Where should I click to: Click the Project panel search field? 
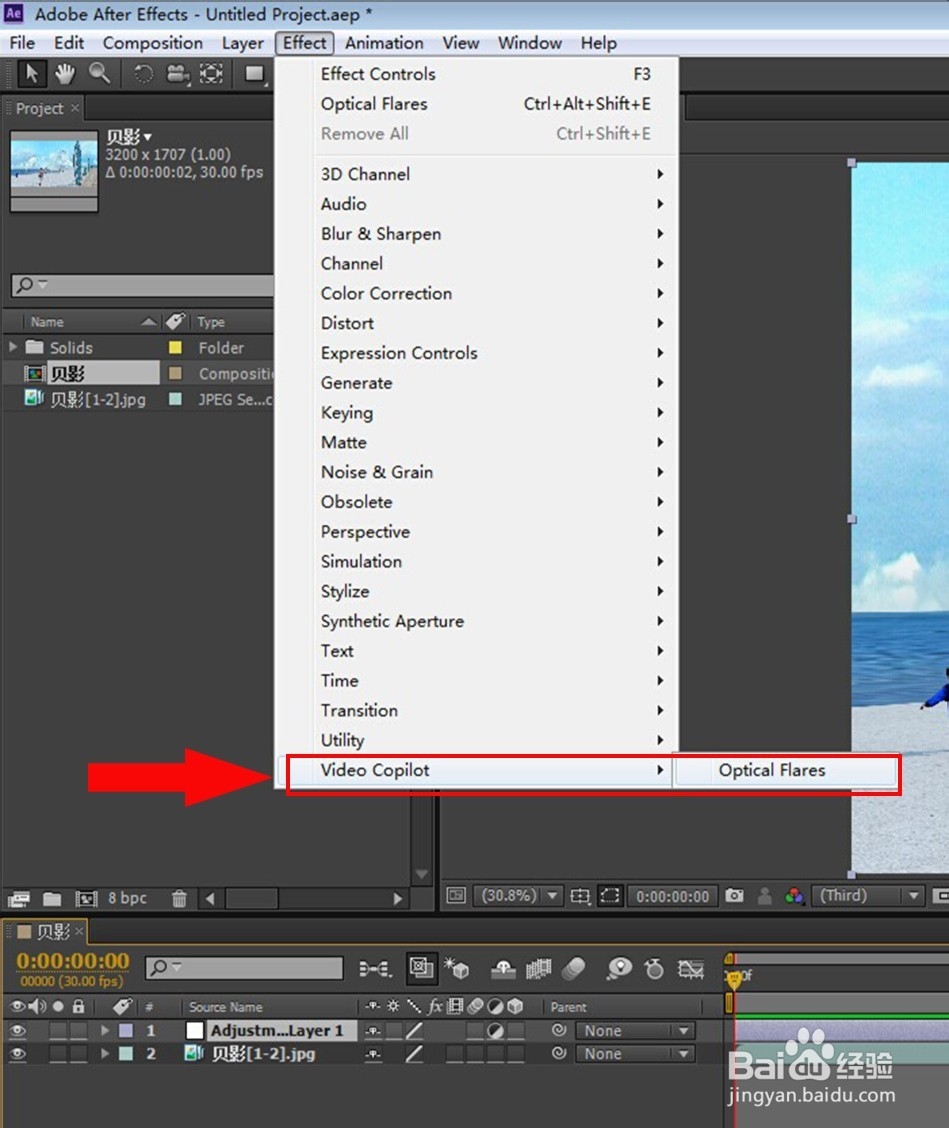pos(142,285)
